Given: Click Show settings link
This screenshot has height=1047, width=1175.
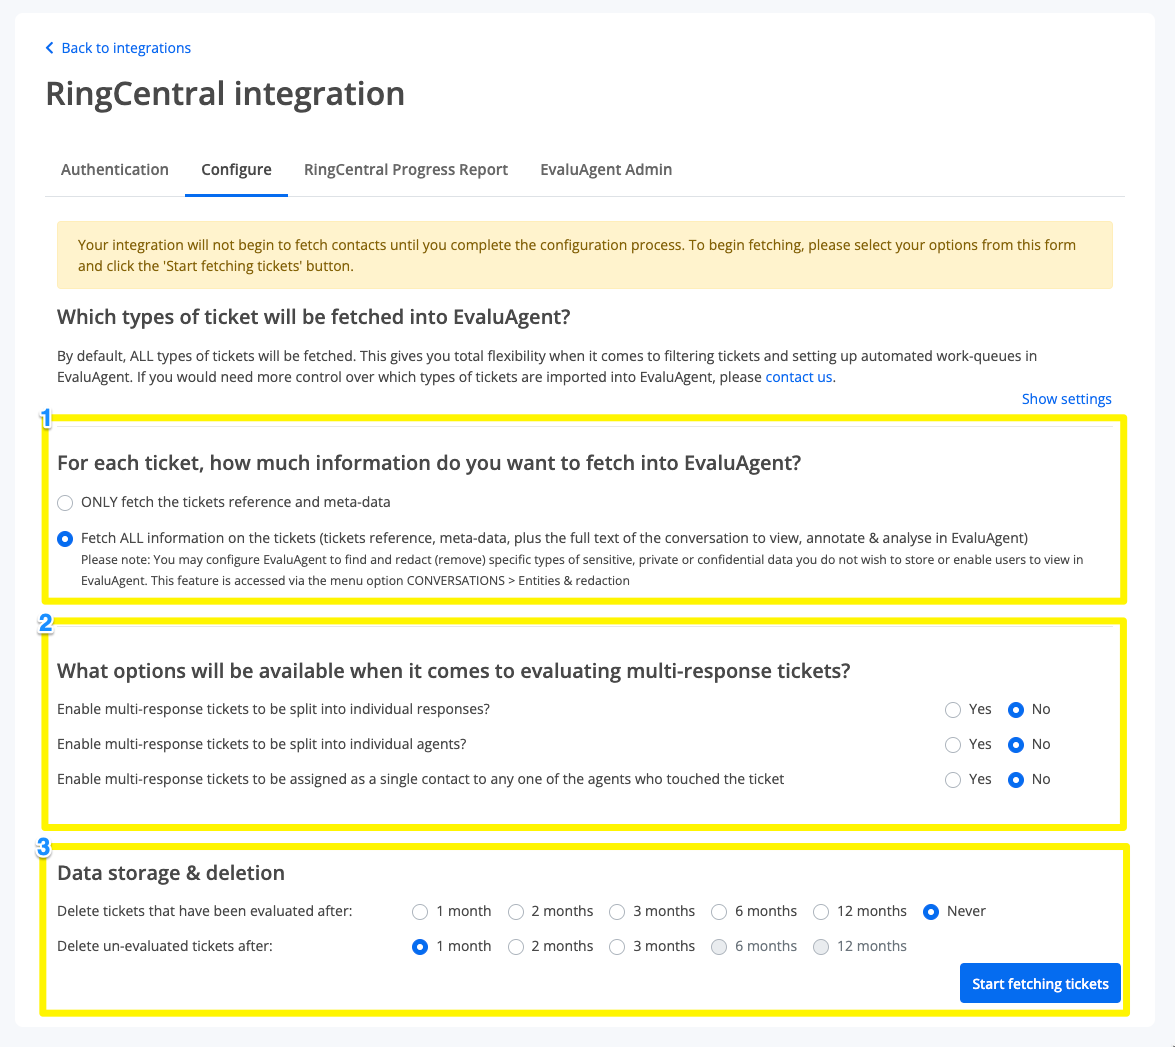Looking at the screenshot, I should click(x=1066, y=399).
